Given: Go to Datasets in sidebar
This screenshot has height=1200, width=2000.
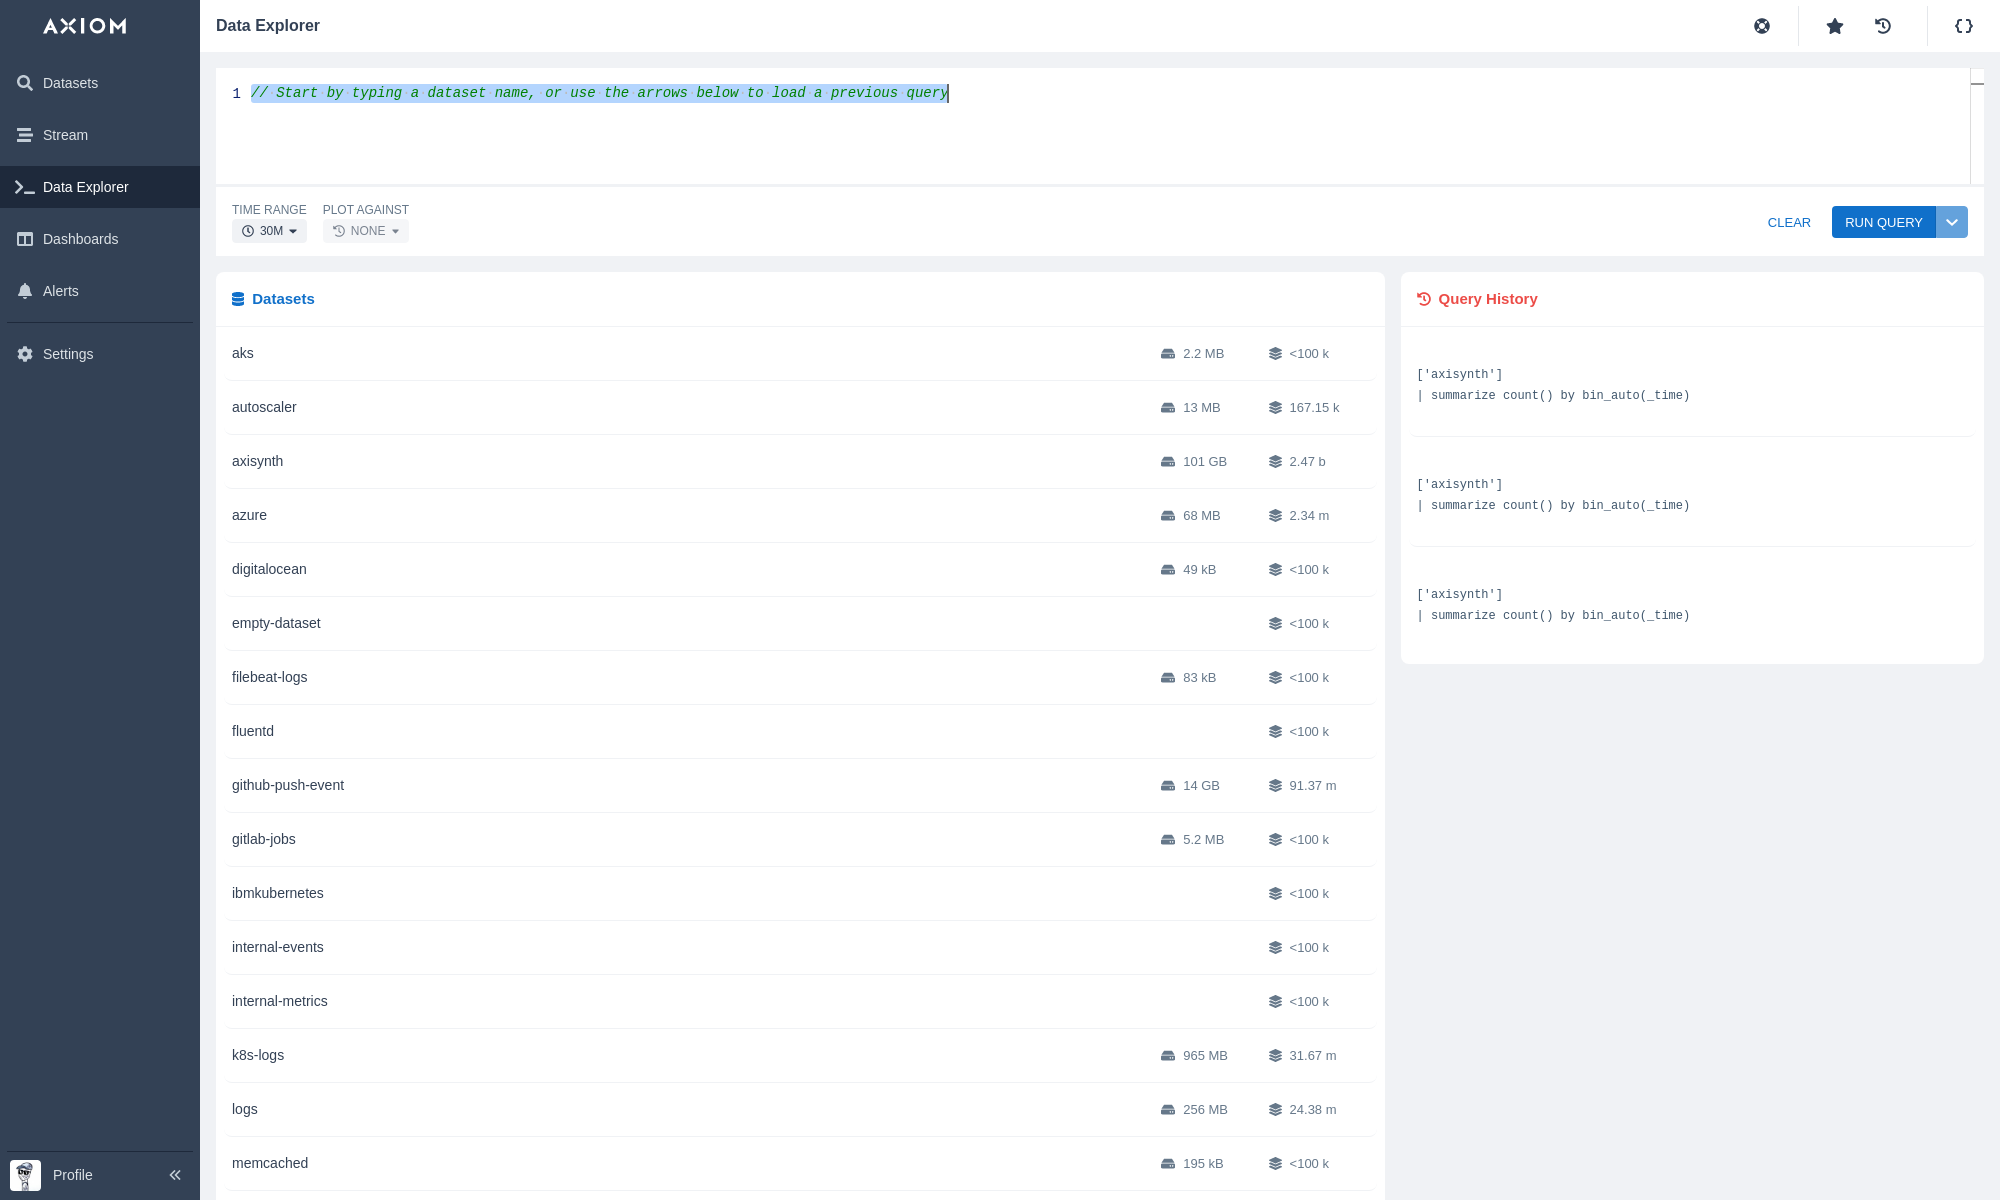Looking at the screenshot, I should click(x=70, y=83).
